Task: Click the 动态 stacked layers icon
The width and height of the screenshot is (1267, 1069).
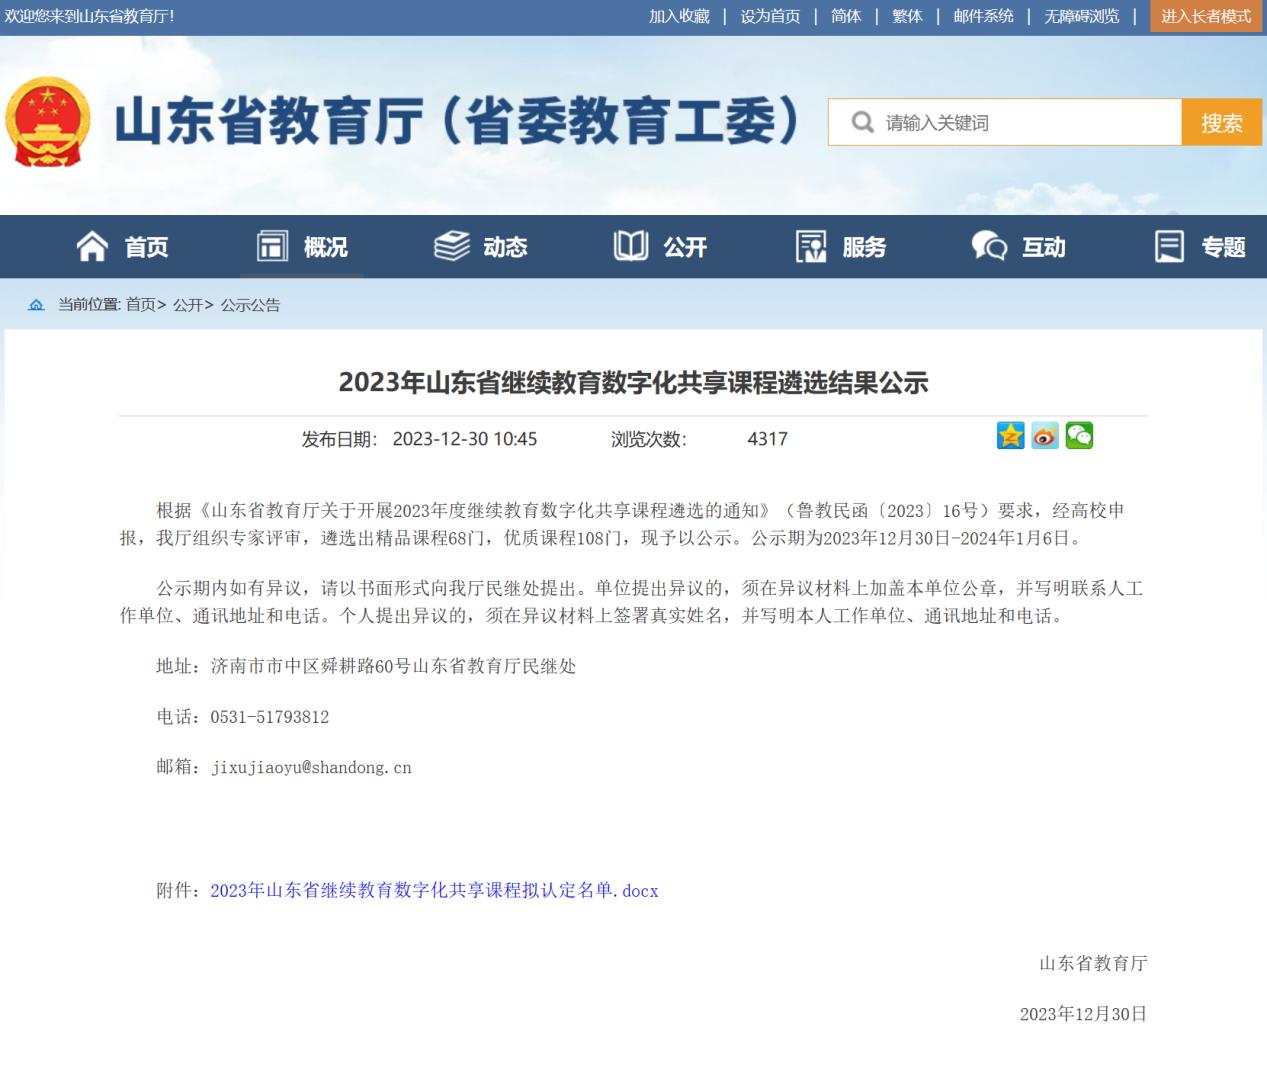Action: [452, 246]
